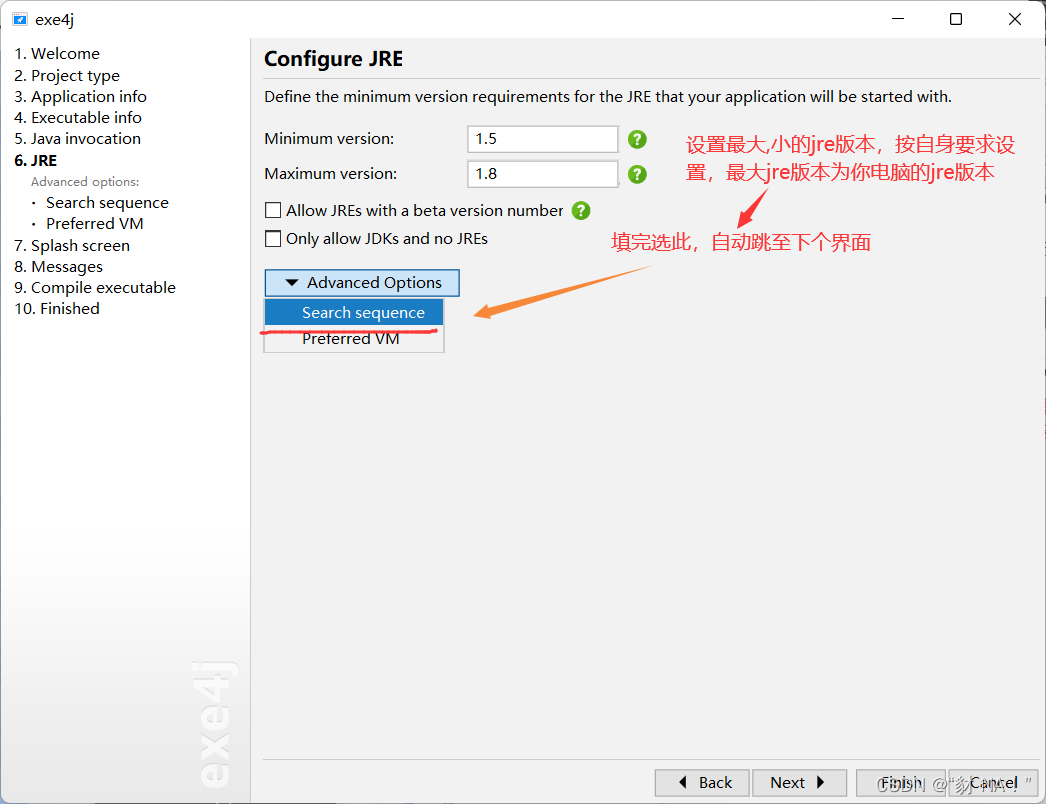Click the arrow icon on the Back button
The image size is (1046, 804).
[685, 782]
